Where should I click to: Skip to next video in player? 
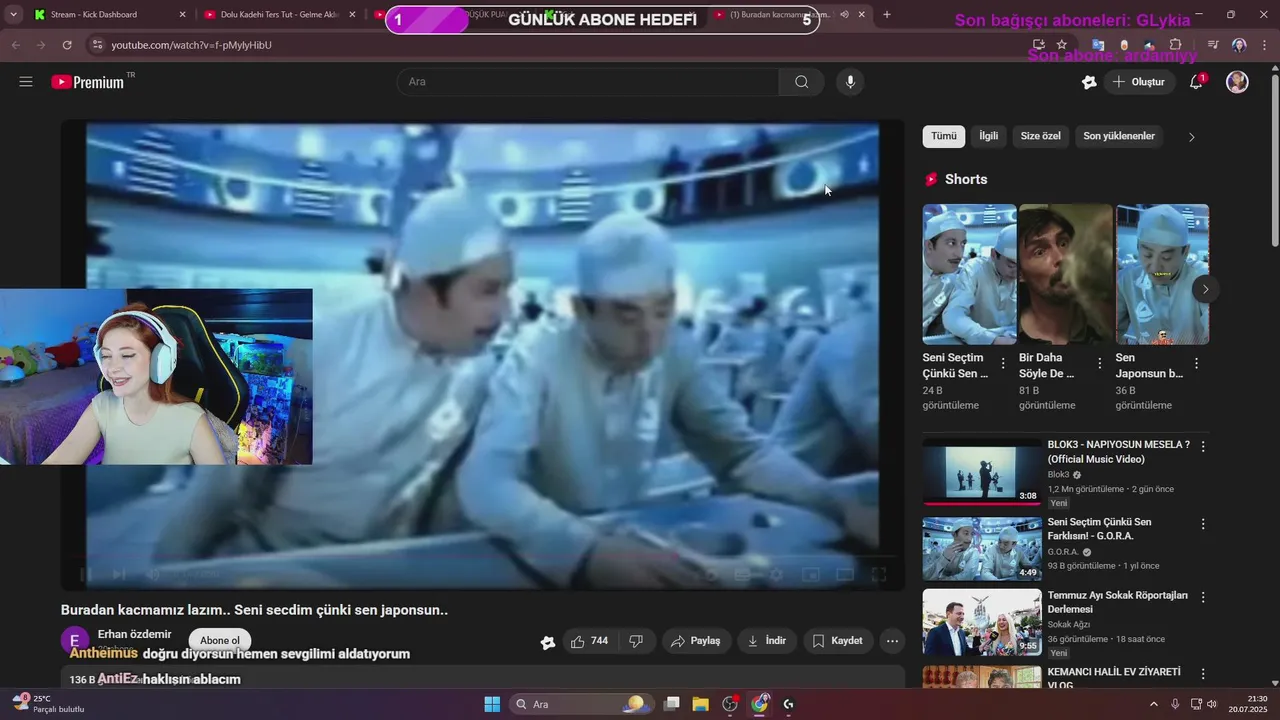[x=119, y=574]
